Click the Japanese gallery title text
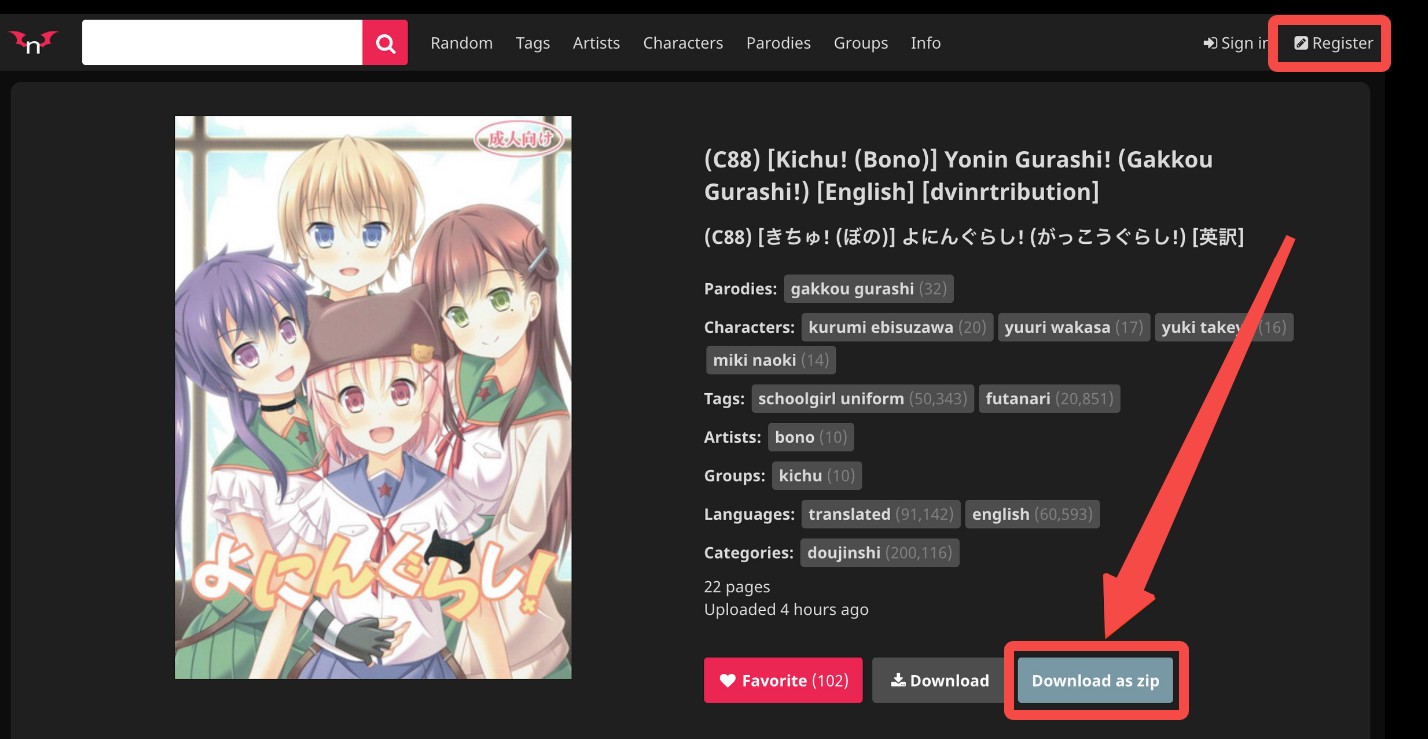 (x=974, y=237)
